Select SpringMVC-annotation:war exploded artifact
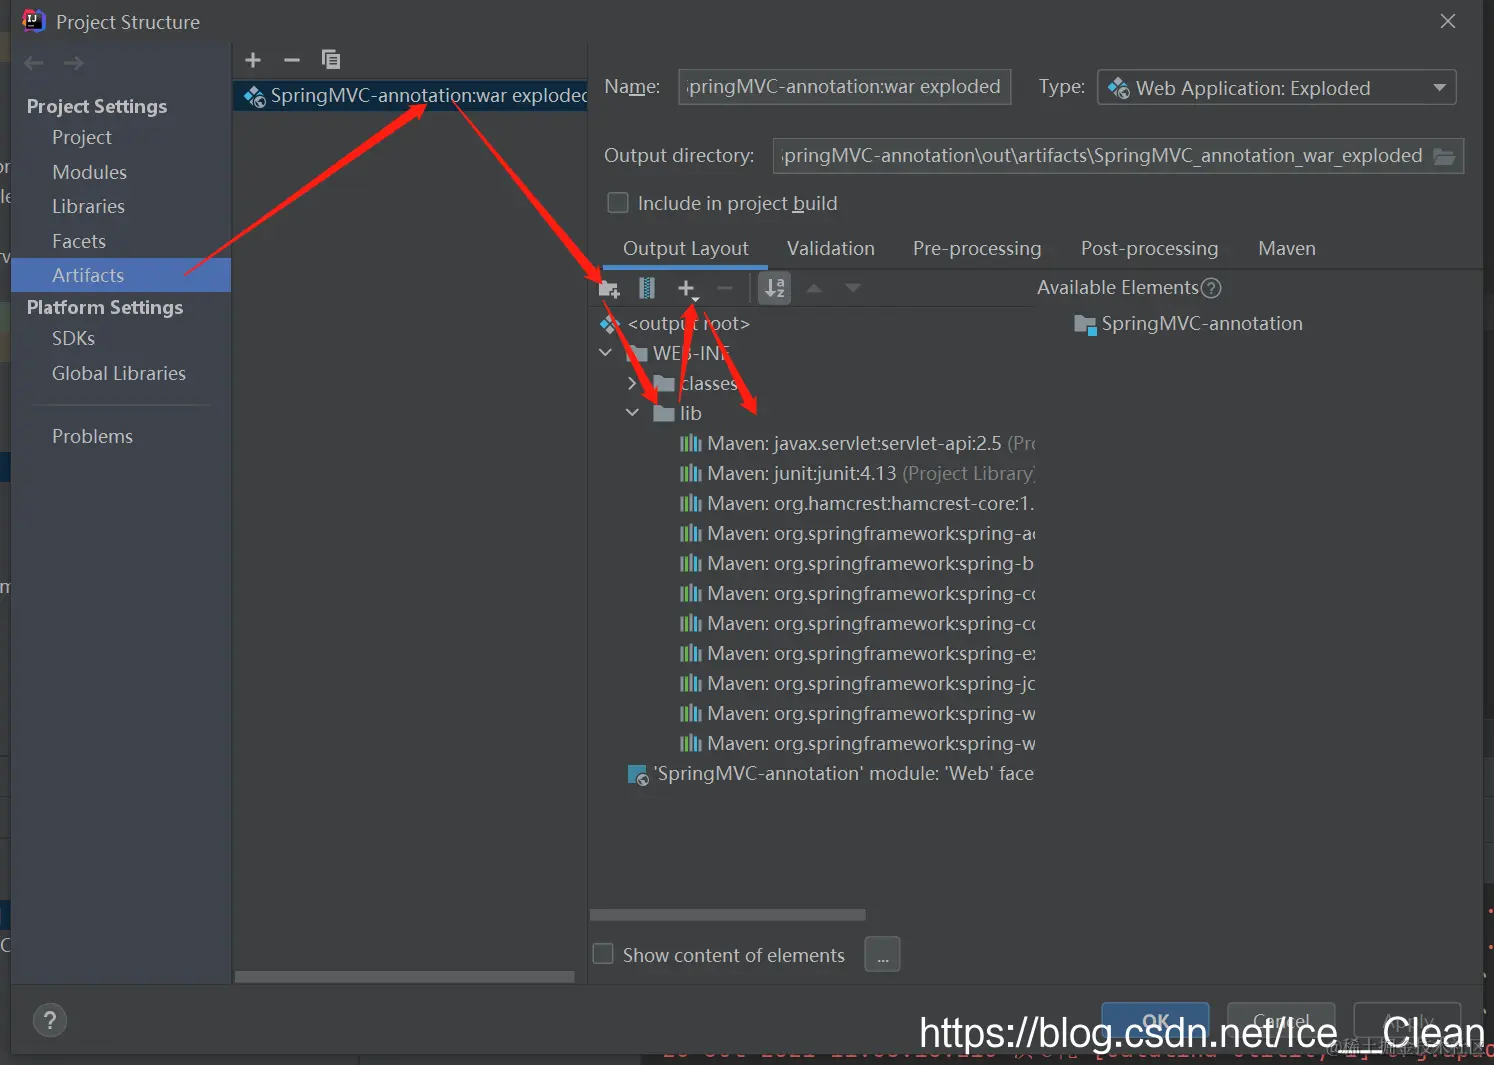 point(410,96)
